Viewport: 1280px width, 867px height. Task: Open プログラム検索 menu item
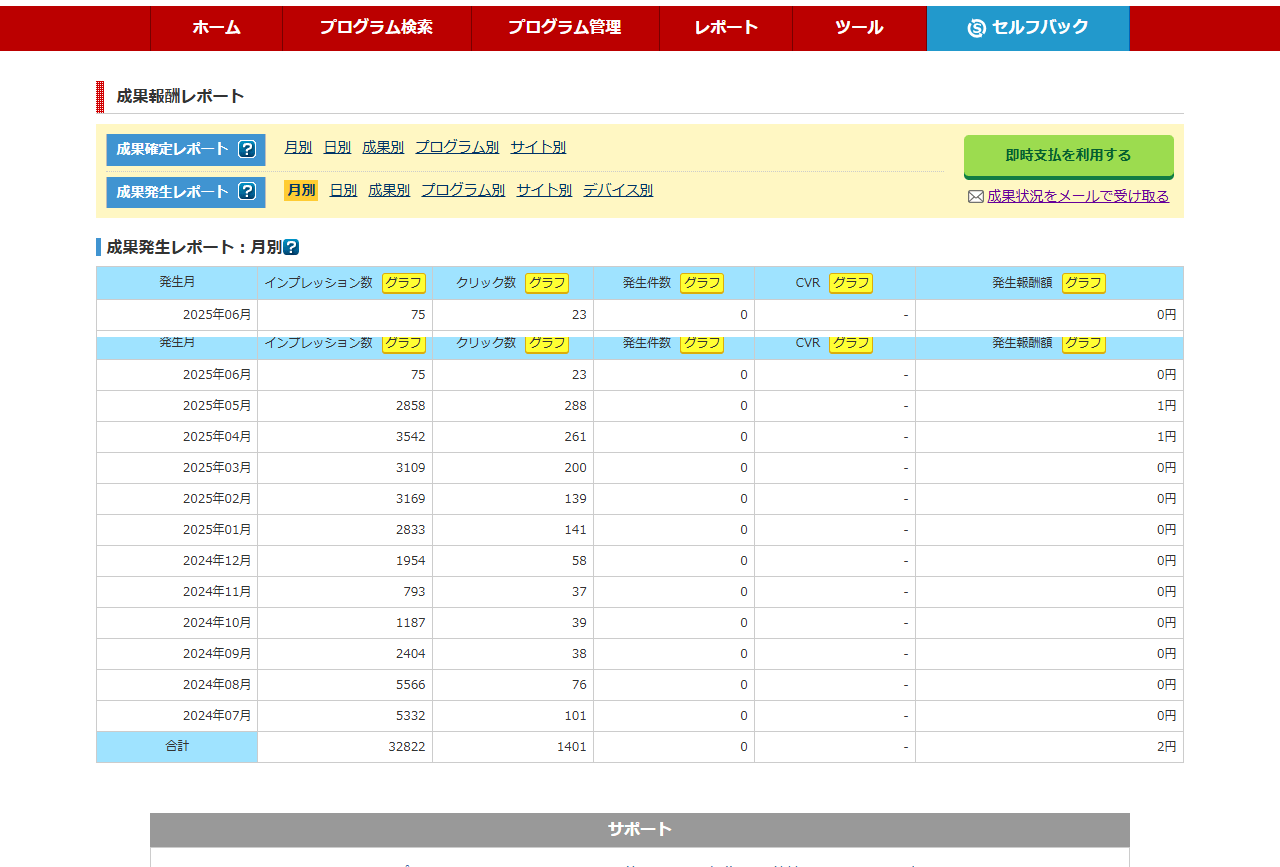(376, 28)
